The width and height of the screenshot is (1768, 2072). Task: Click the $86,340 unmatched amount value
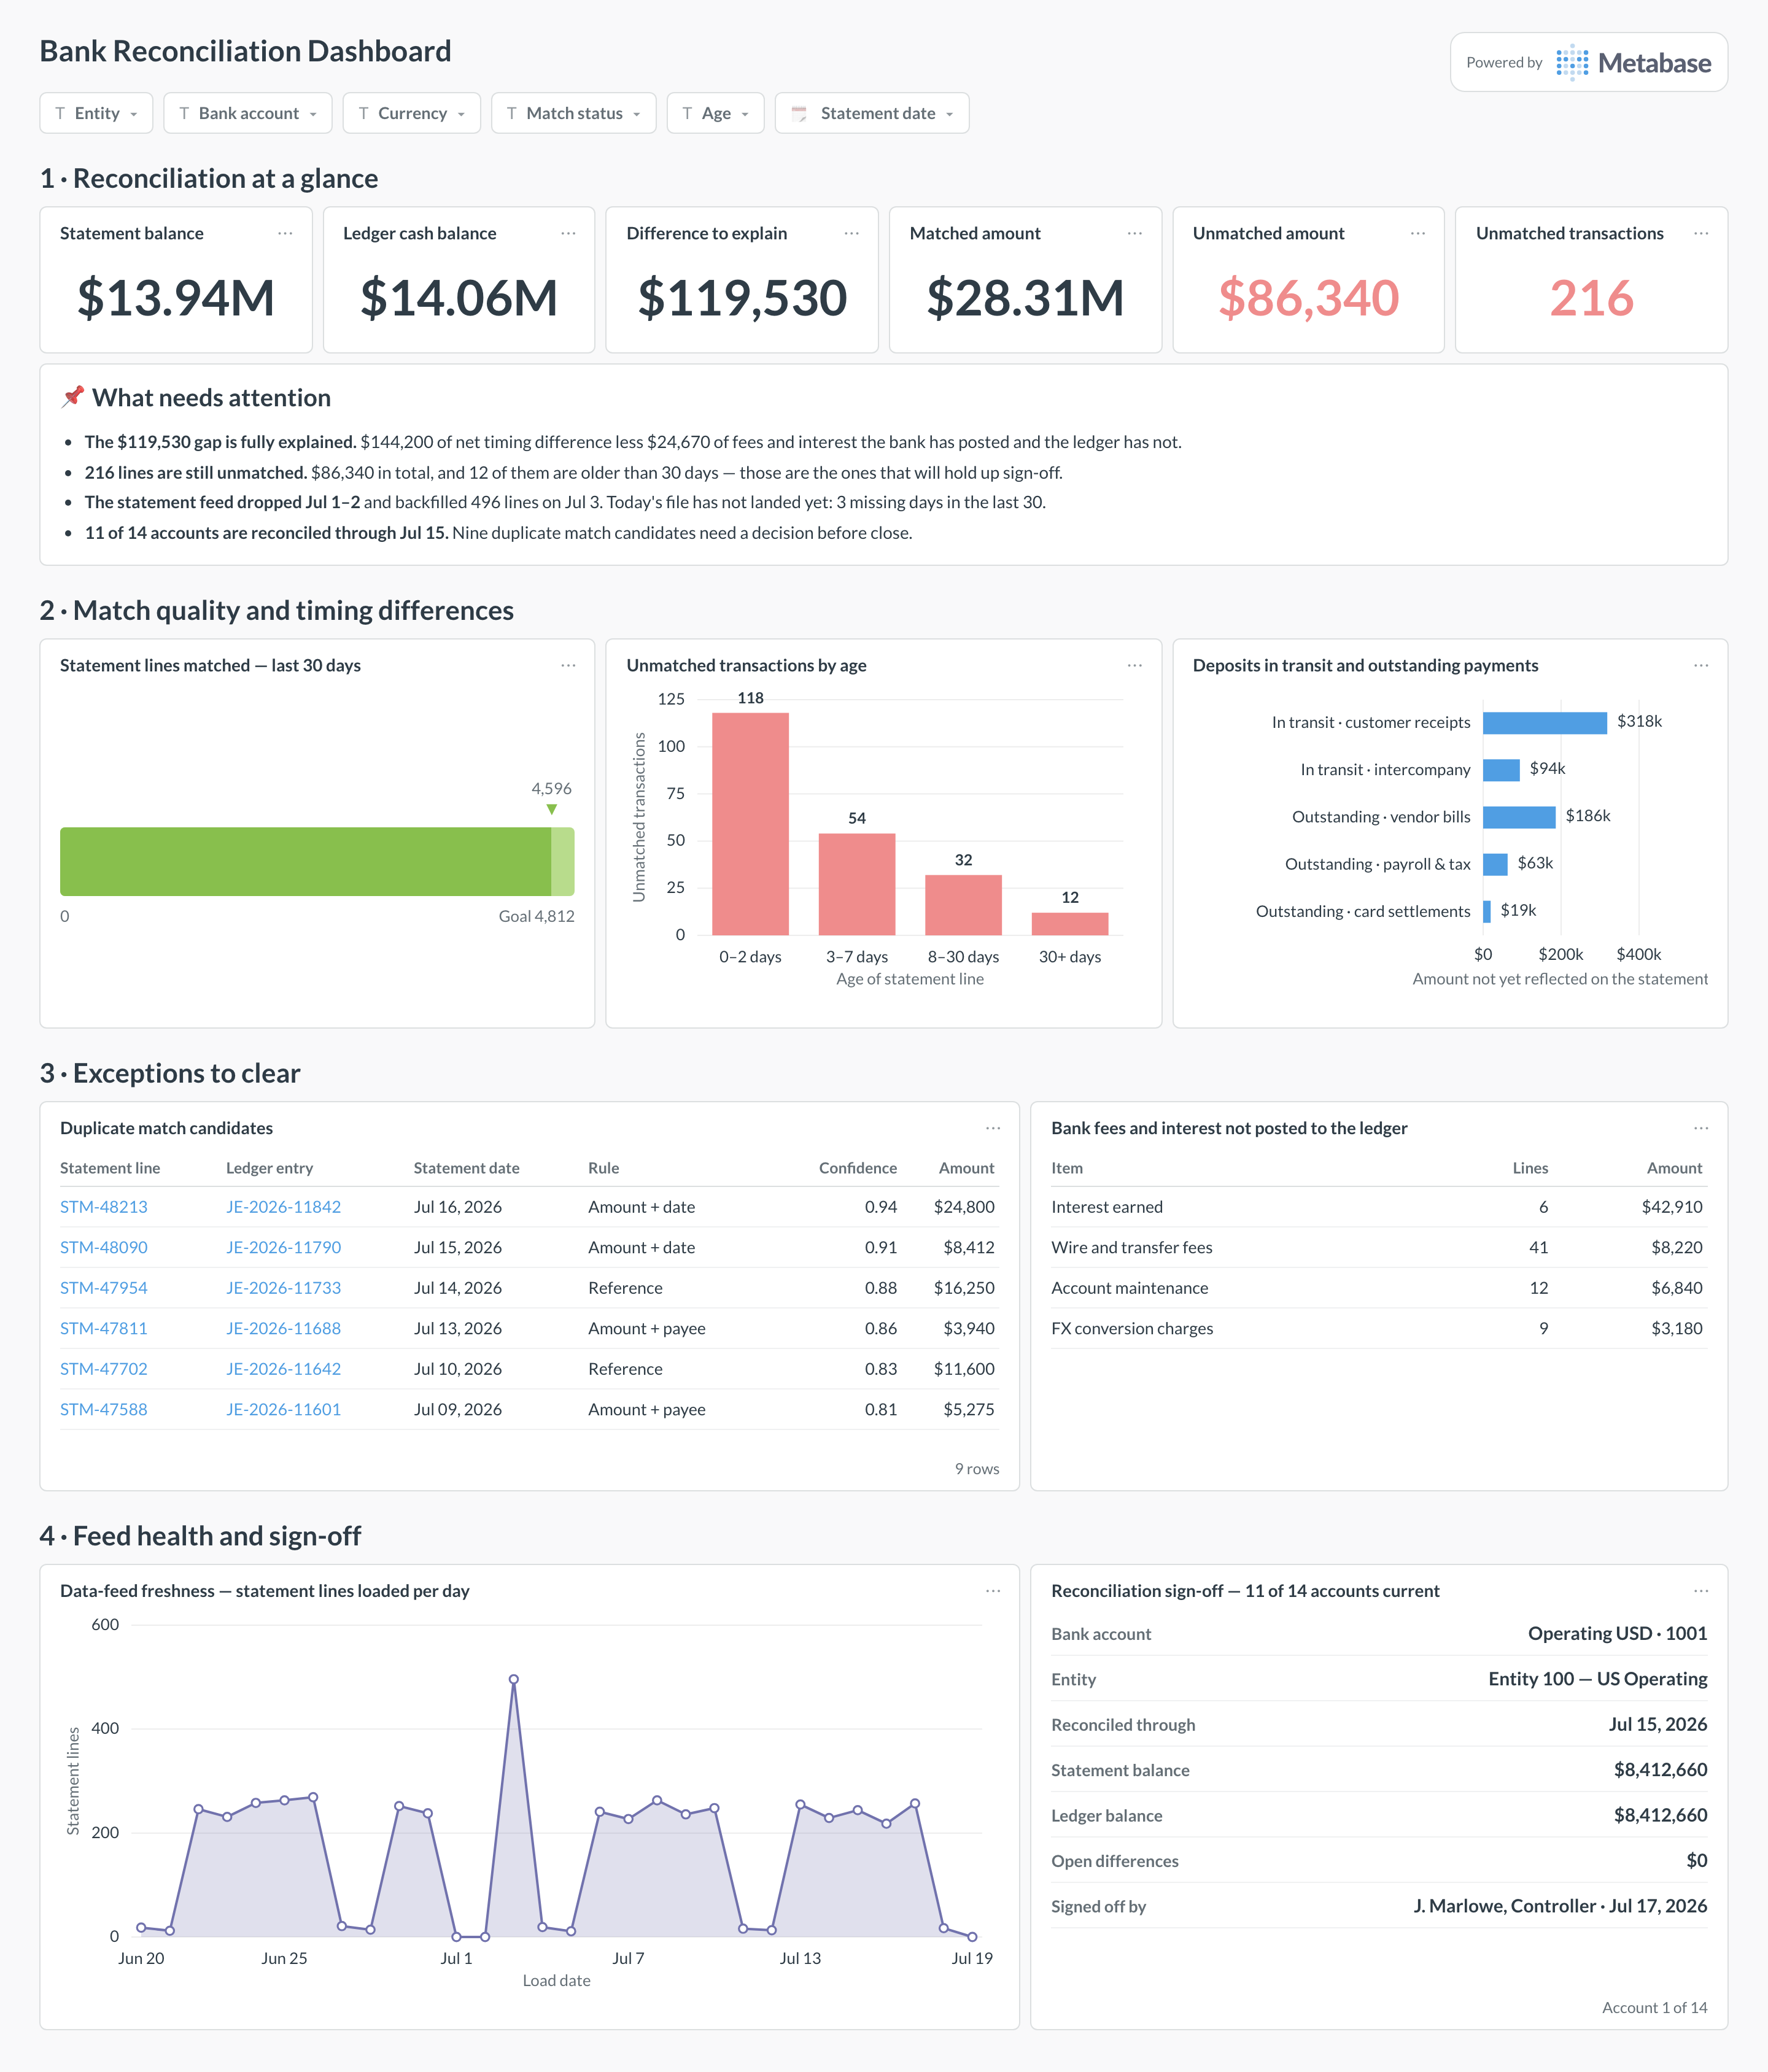[1308, 298]
